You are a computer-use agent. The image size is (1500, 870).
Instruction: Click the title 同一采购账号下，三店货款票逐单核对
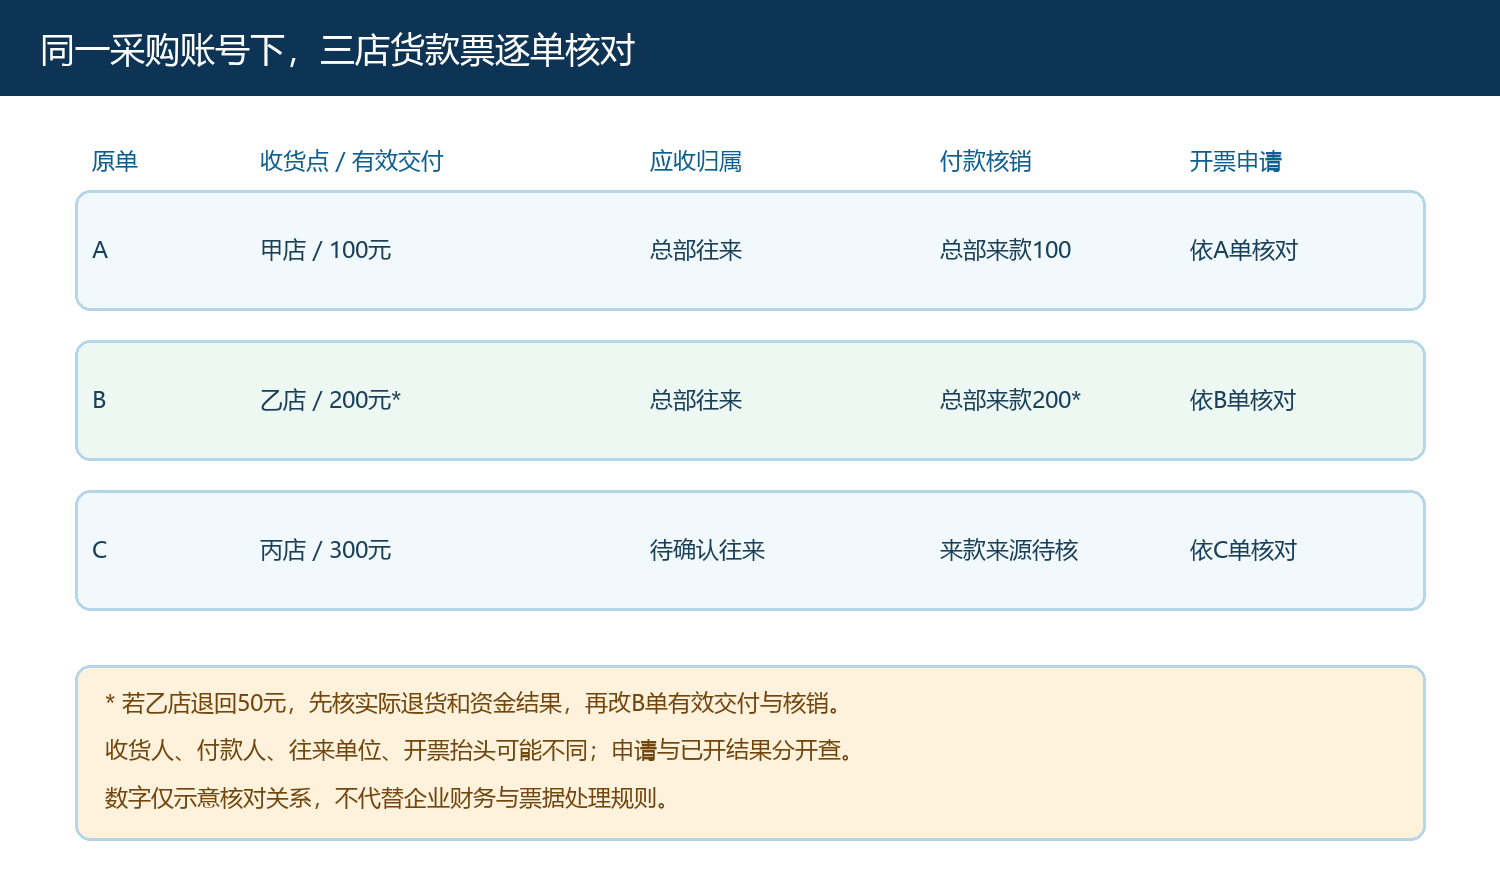pos(337,50)
